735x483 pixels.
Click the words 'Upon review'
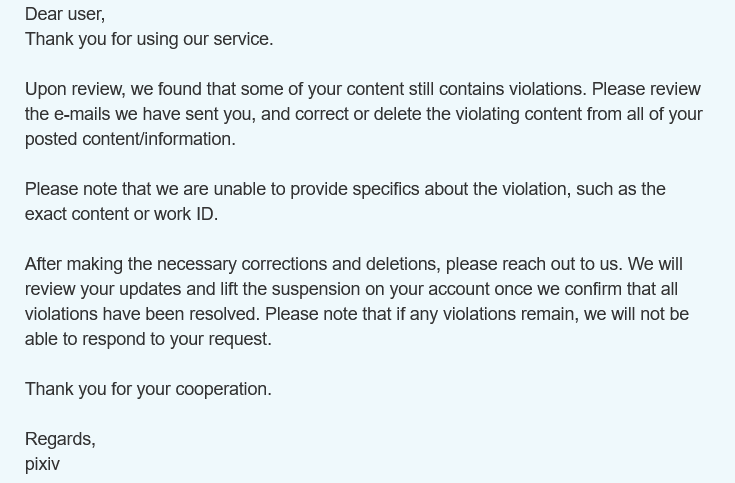click(x=75, y=89)
